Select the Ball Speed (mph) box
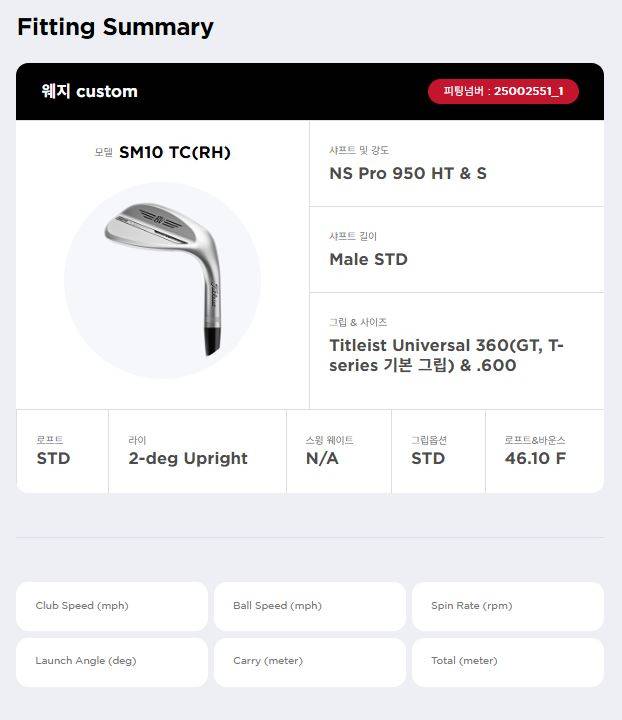Image resolution: width=622 pixels, height=720 pixels. tap(310, 606)
